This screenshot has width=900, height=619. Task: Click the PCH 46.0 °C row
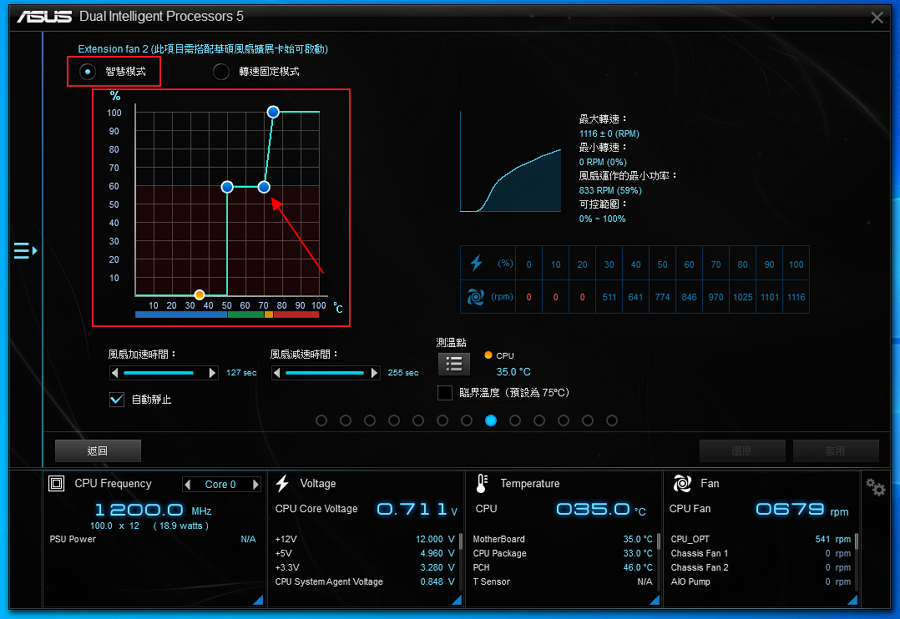point(562,567)
